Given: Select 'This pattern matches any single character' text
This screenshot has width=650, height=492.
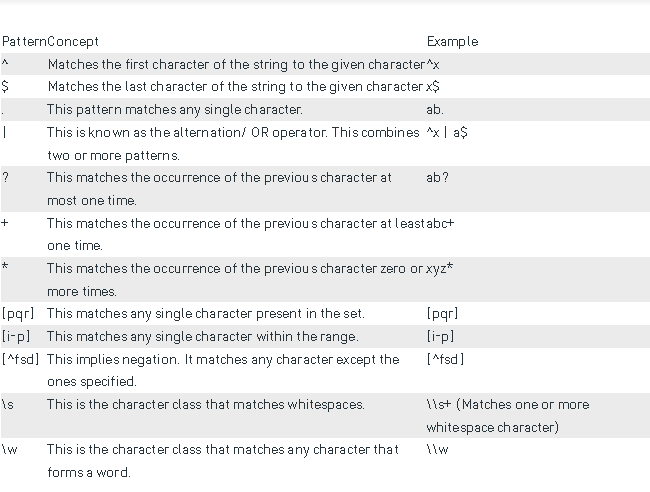Looking at the screenshot, I should pos(175,109).
